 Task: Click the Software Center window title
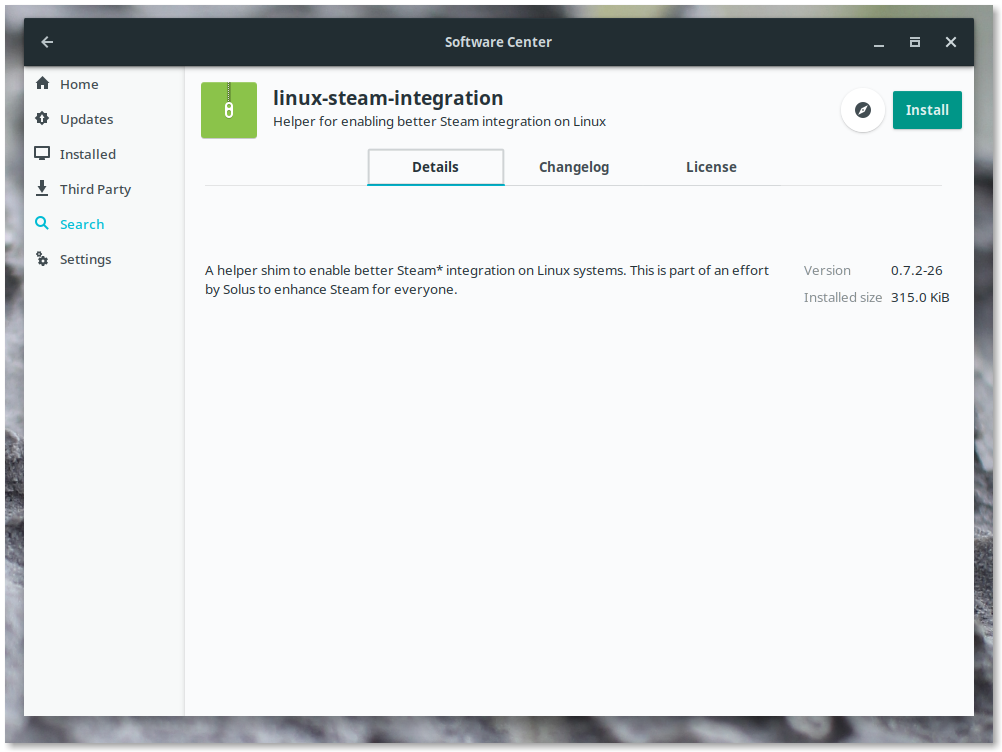[x=498, y=42]
